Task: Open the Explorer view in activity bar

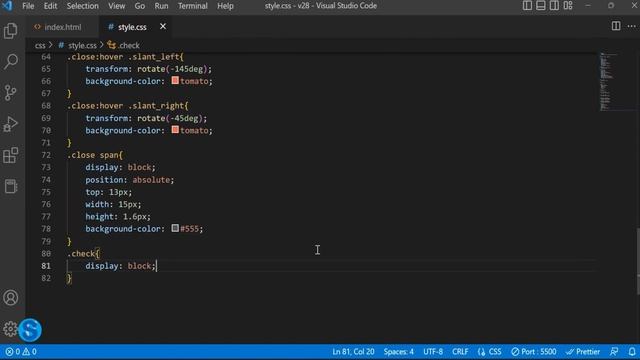Action: pyautogui.click(x=11, y=31)
